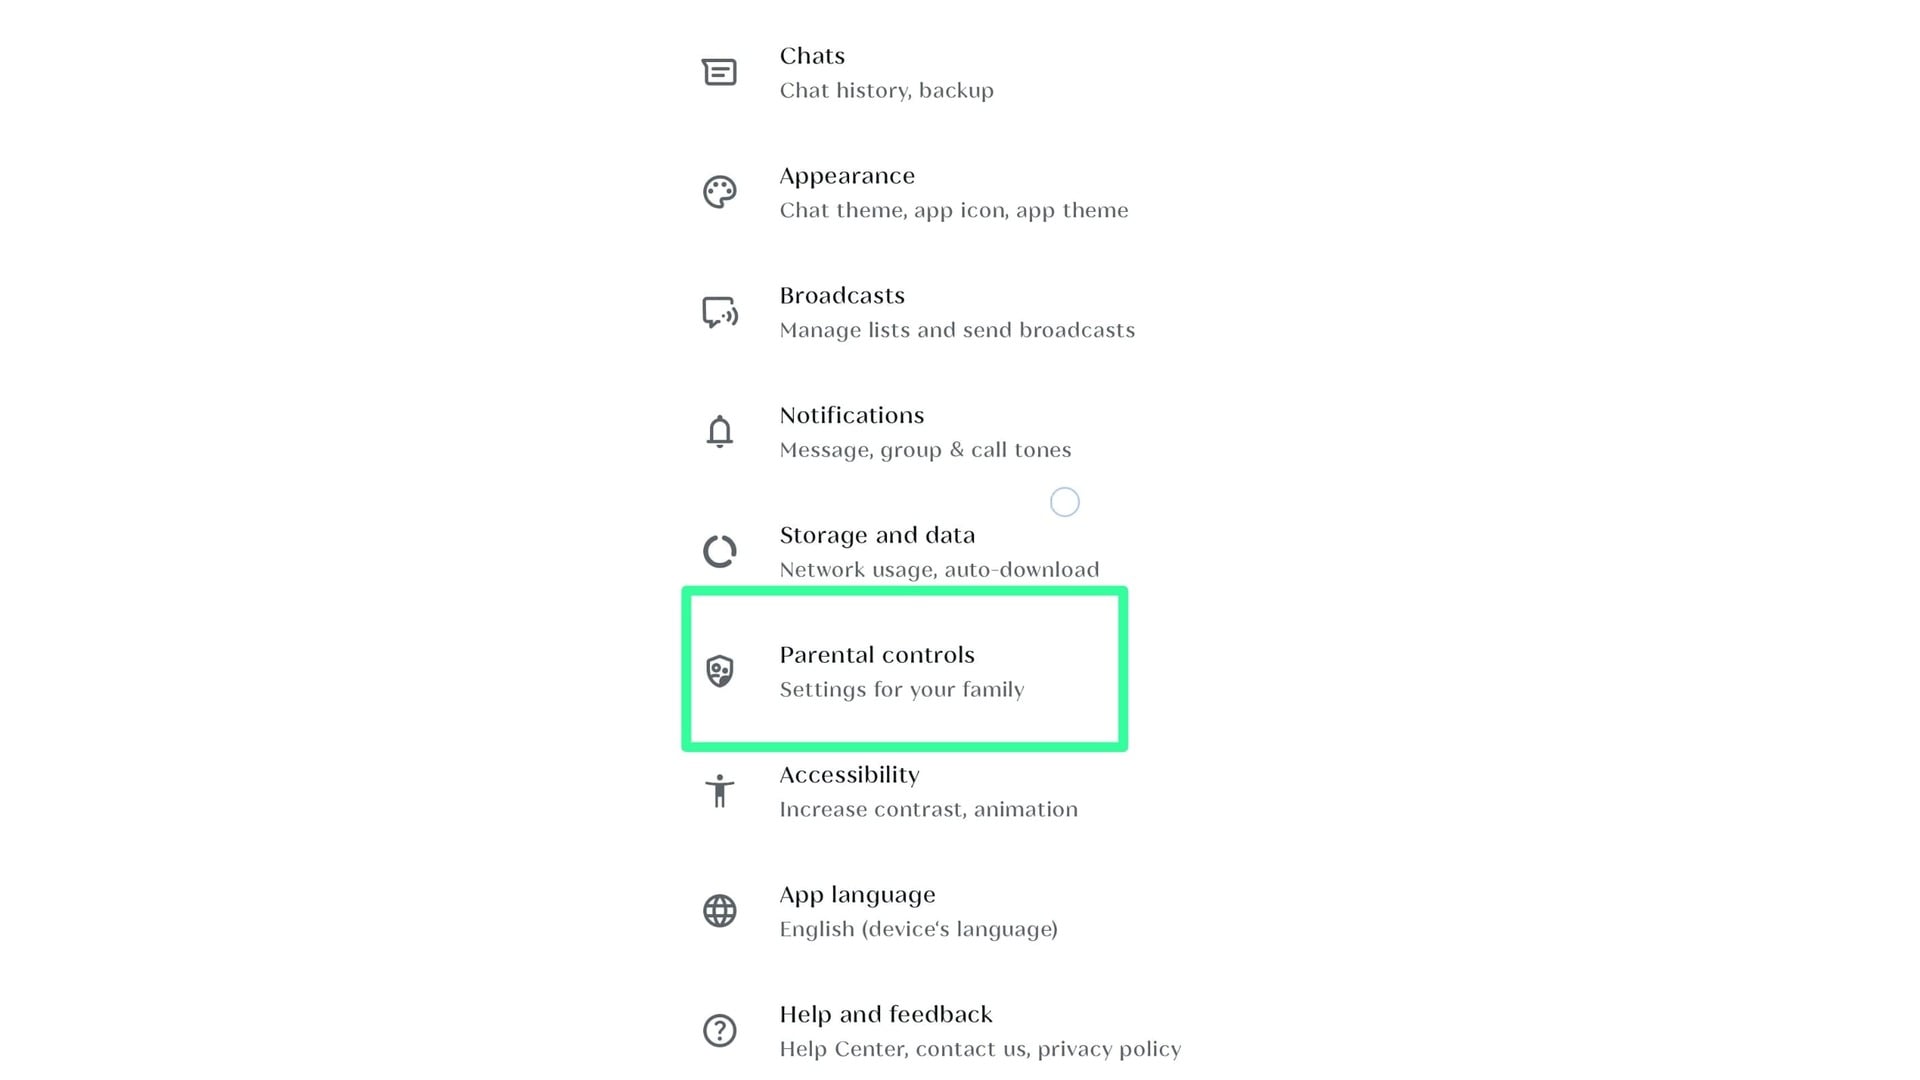Click the Broadcasts speech bubble icon

pos(720,312)
